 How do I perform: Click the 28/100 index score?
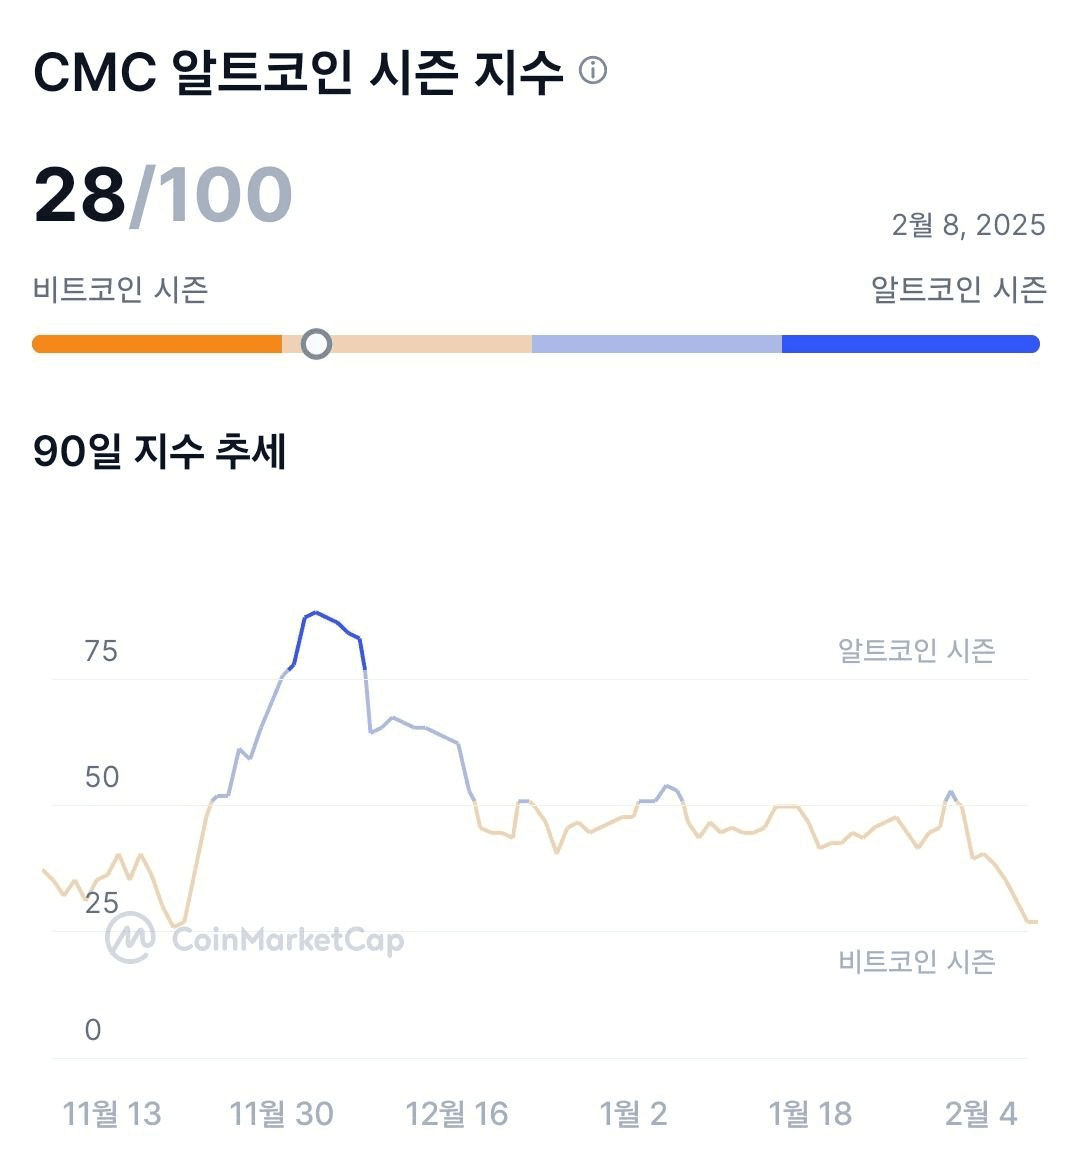point(163,195)
